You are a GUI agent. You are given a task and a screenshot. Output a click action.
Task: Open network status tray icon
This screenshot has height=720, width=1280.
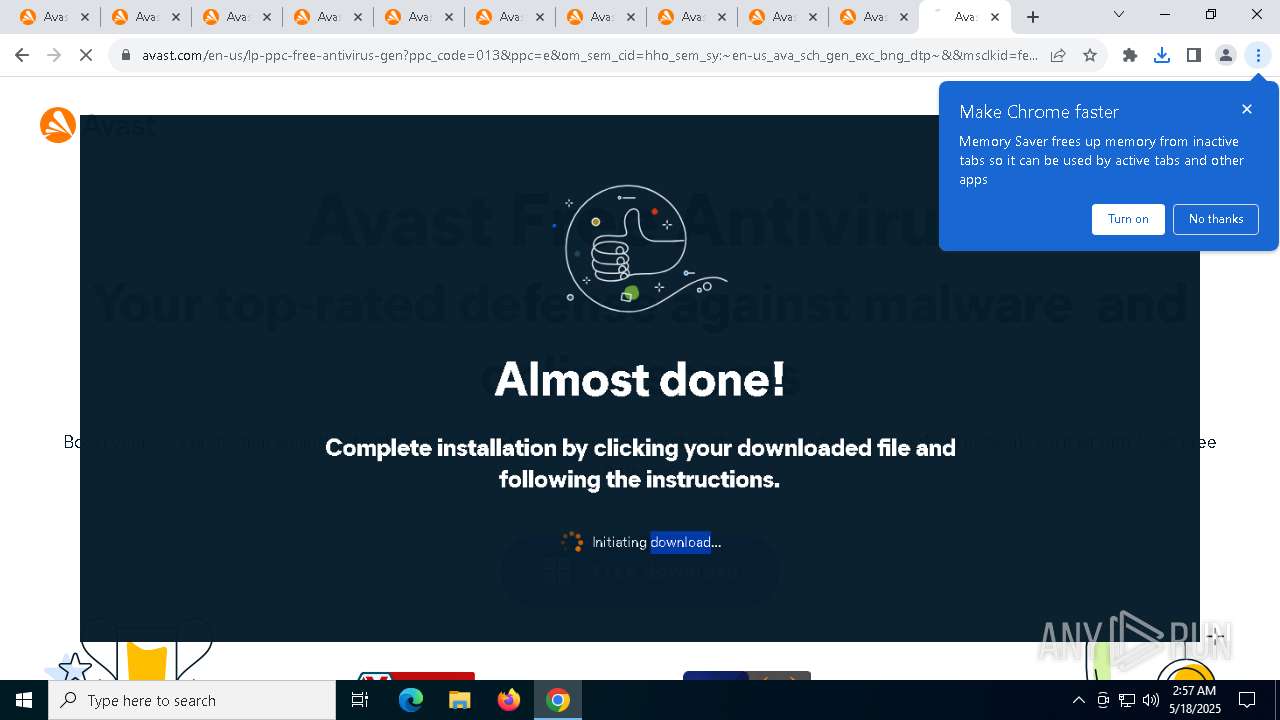point(1127,700)
